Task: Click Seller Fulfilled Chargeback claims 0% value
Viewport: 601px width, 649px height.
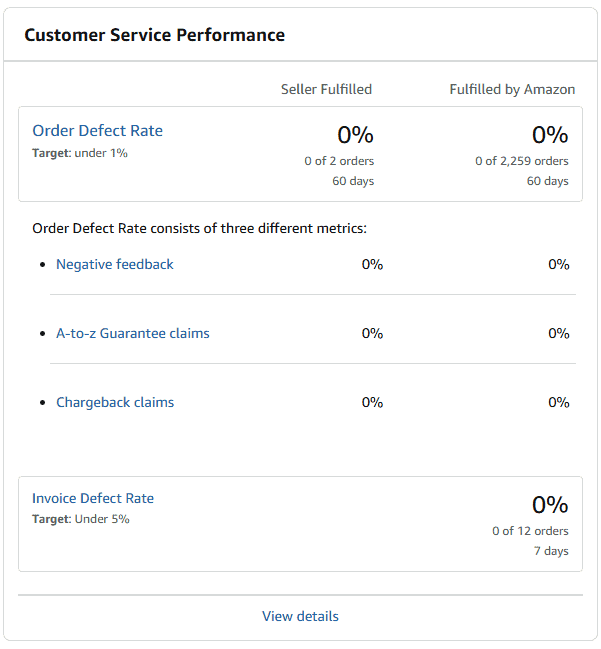Action: (372, 402)
